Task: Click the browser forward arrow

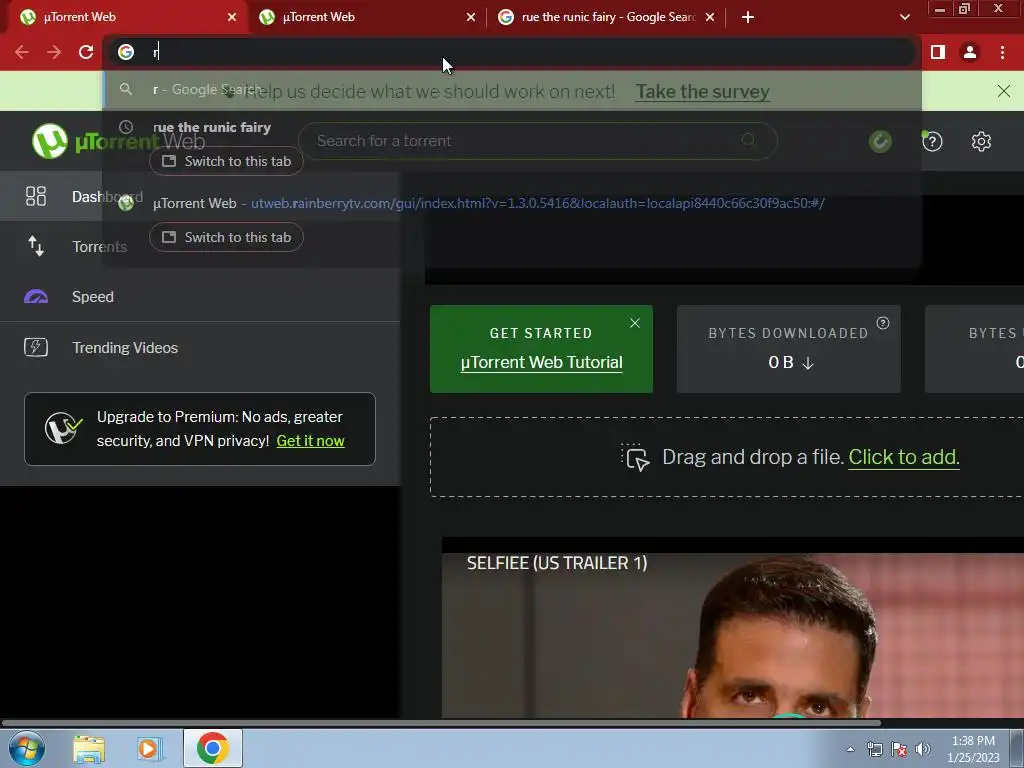Action: click(x=54, y=52)
